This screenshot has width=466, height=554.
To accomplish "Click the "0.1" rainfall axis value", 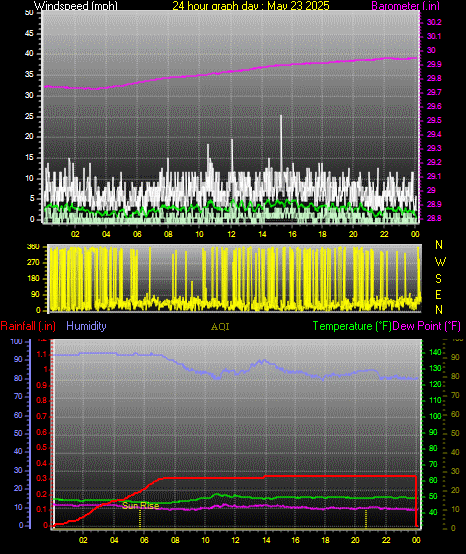I will (x=42, y=509).
